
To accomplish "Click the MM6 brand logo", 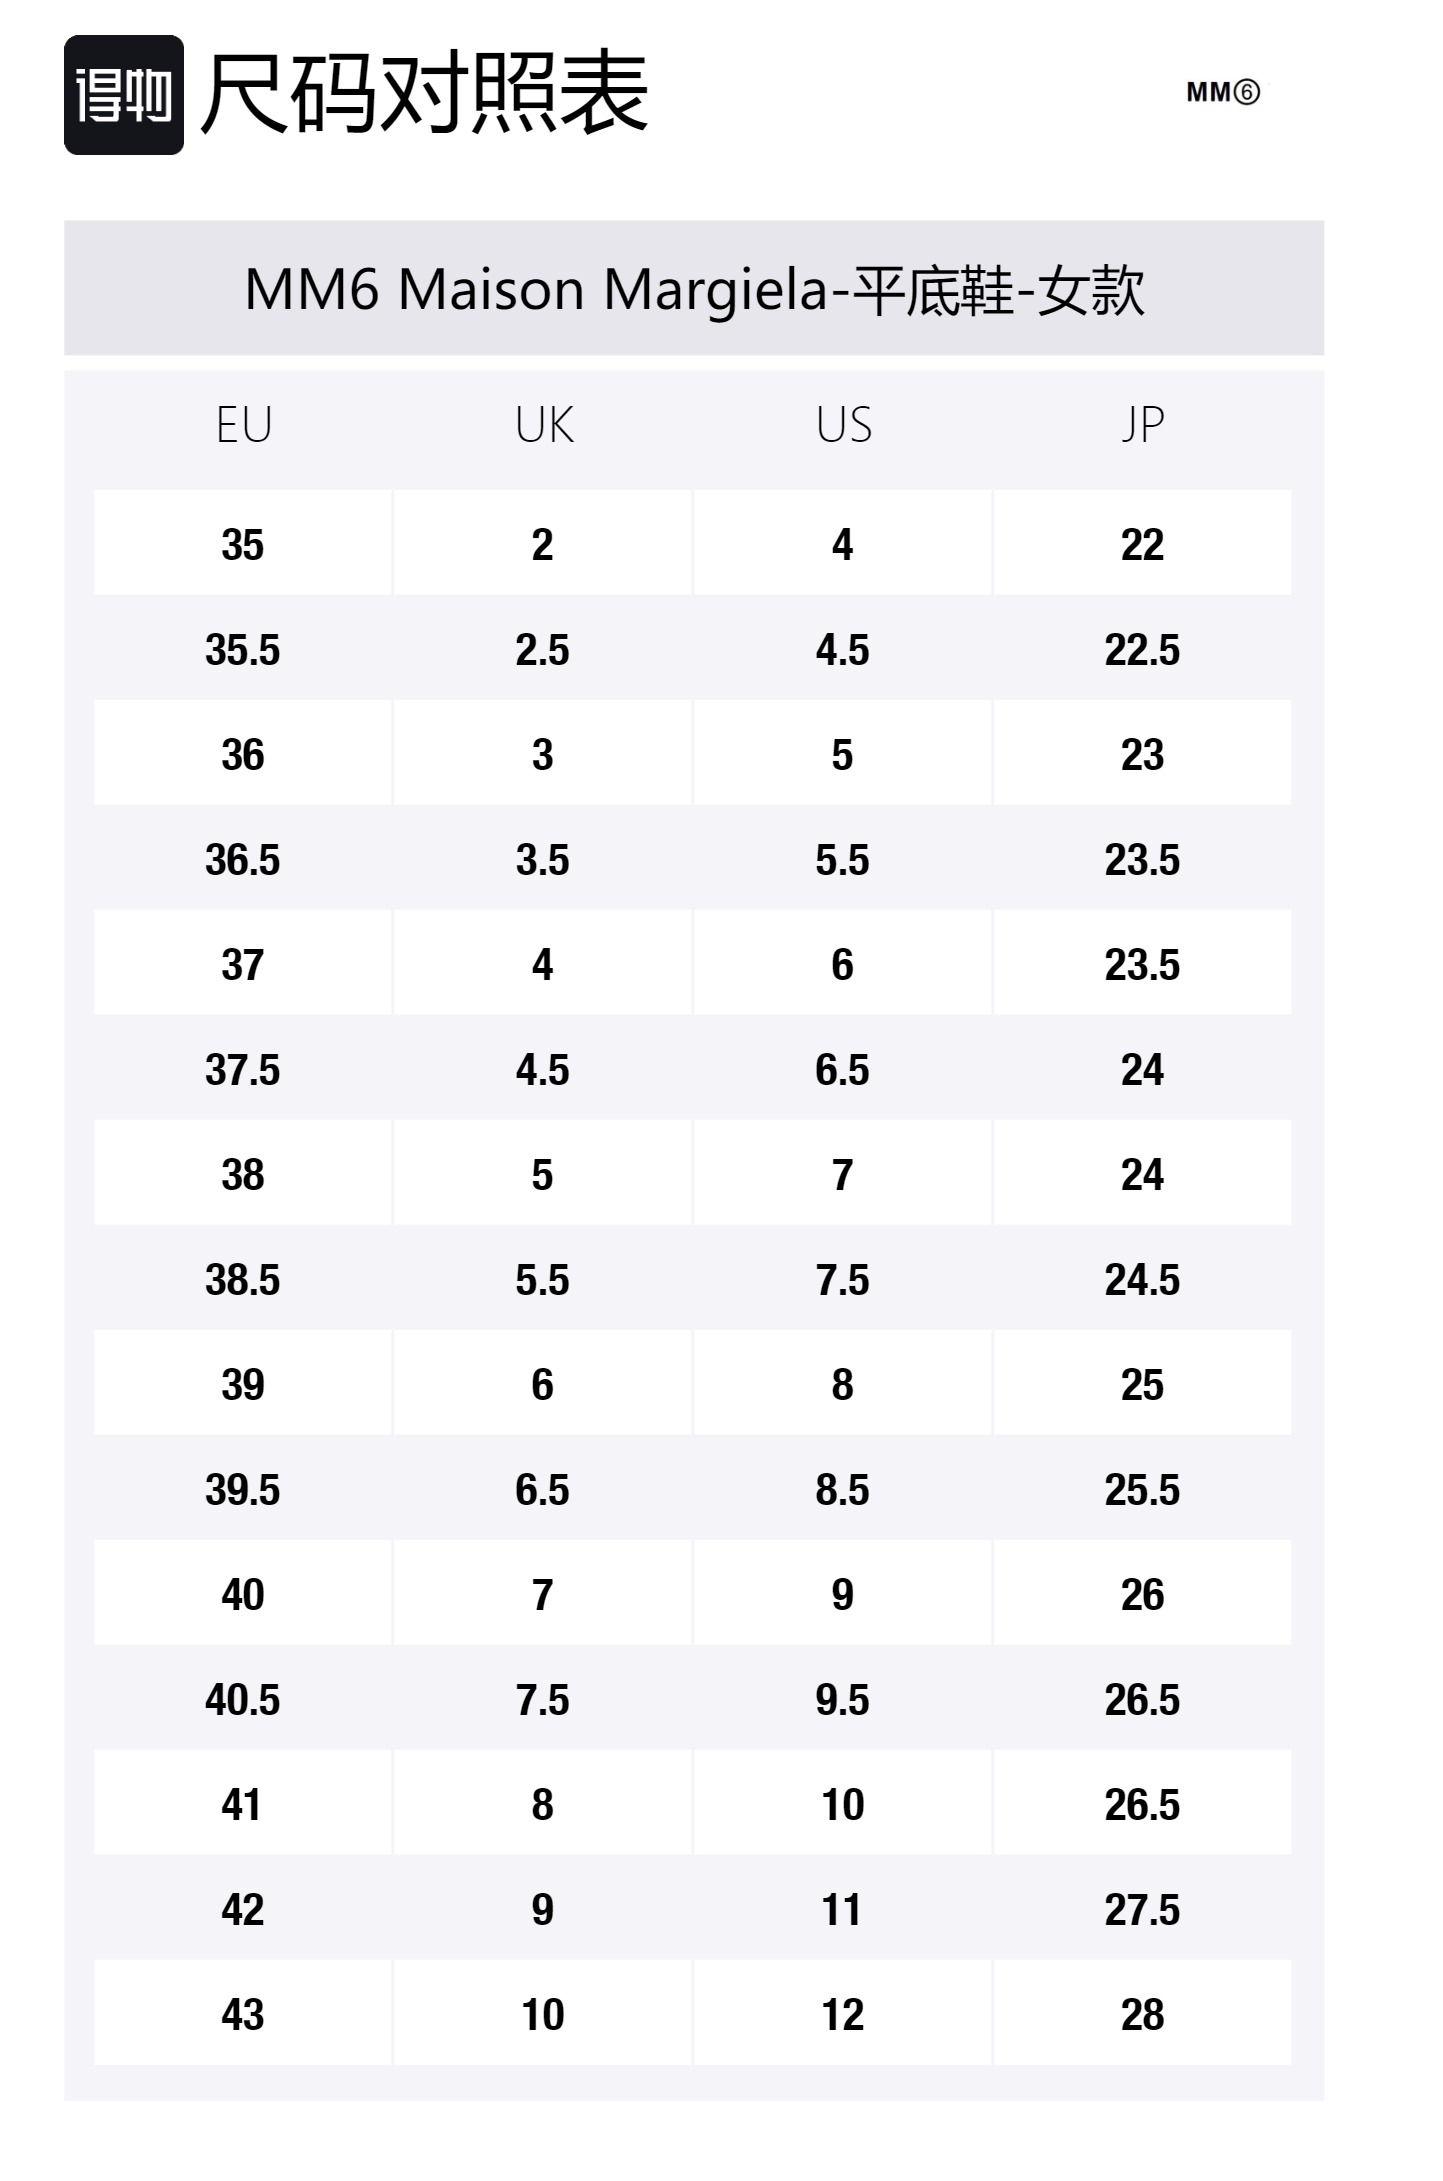I will [x=1222, y=93].
